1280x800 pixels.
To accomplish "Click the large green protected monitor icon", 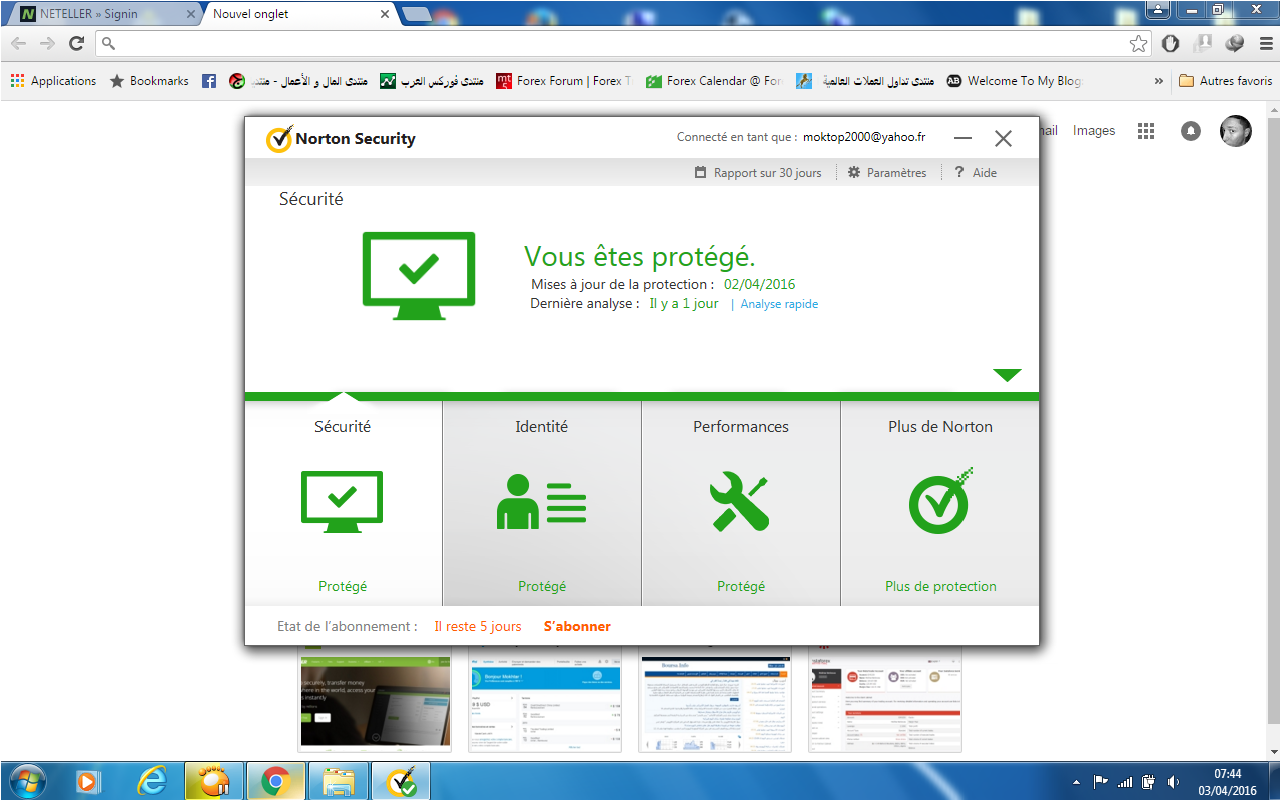I will [418, 275].
